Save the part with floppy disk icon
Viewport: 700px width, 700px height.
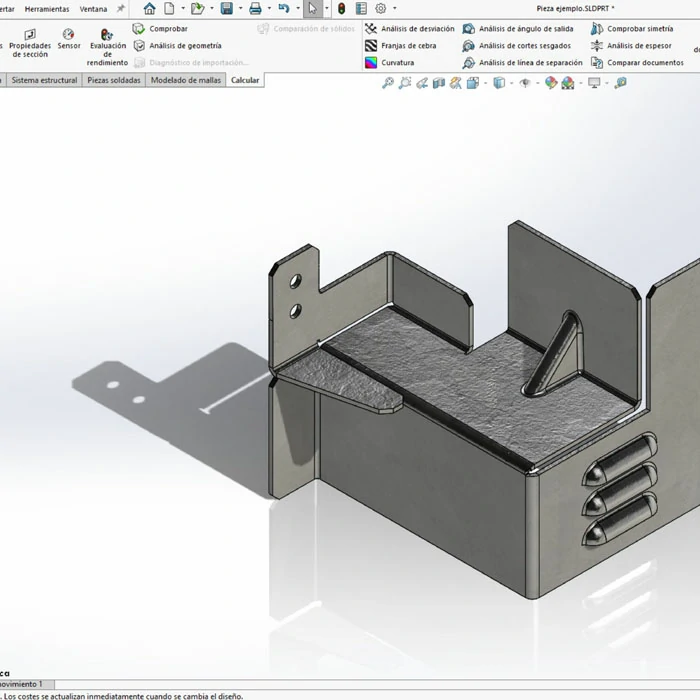pyautogui.click(x=227, y=8)
